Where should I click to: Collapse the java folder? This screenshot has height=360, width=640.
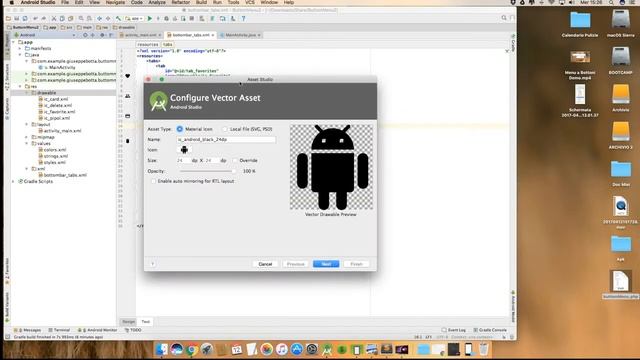coord(20,55)
